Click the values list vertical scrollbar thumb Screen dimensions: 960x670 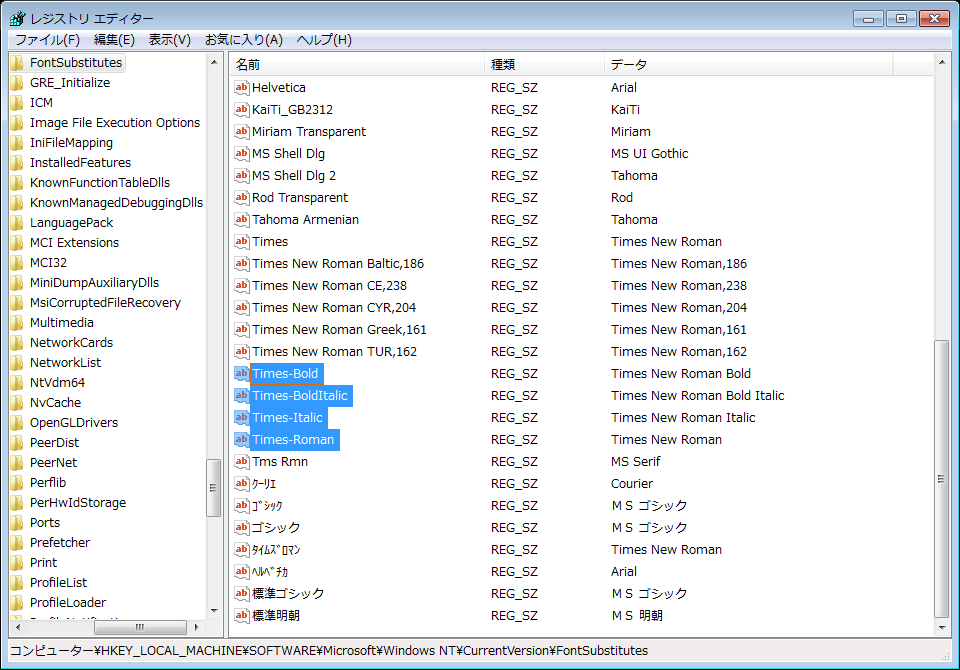[942, 479]
